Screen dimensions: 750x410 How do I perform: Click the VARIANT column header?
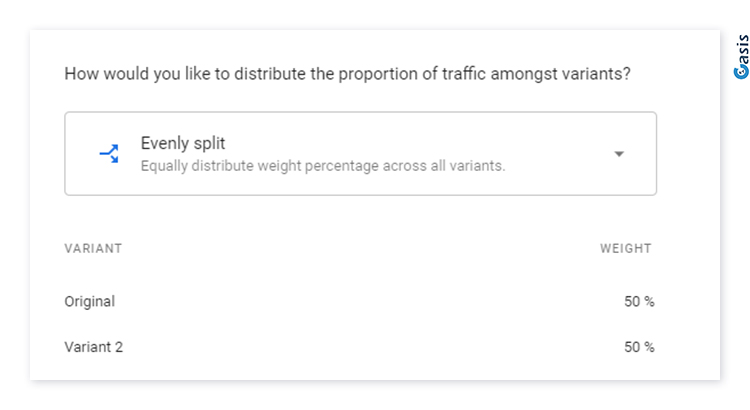[93, 248]
